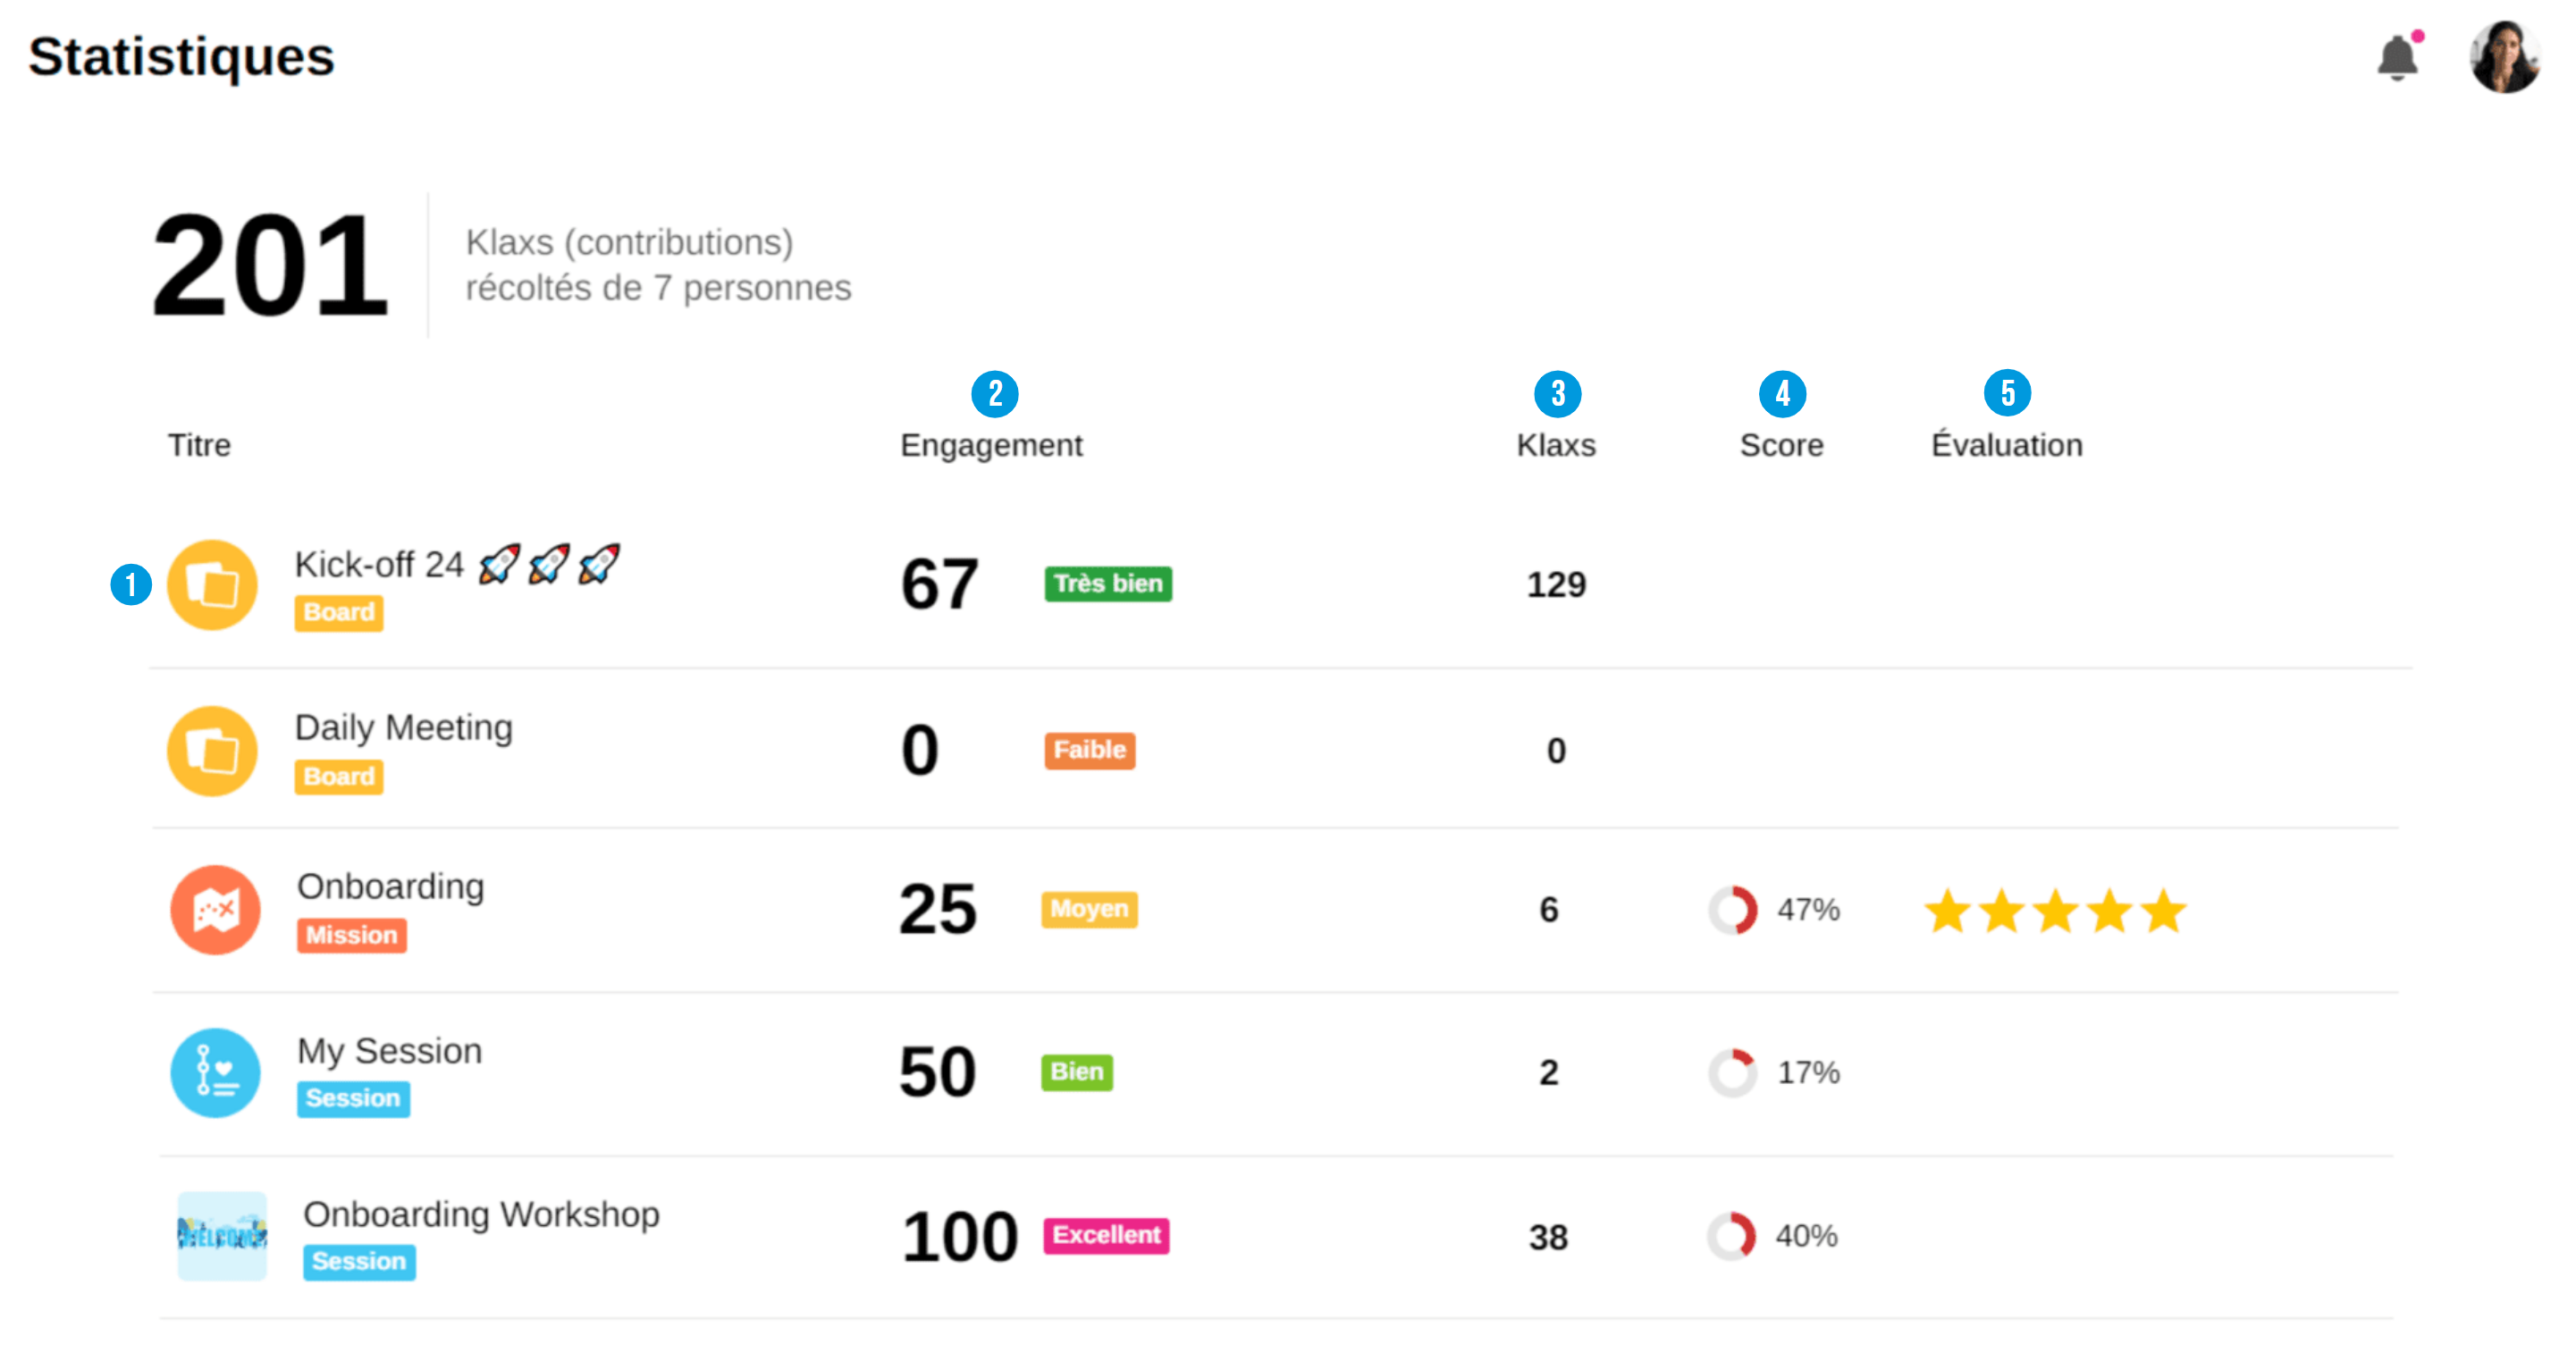Open the notifications bell
Screen dimensions: 2576x1353
coord(2397,58)
